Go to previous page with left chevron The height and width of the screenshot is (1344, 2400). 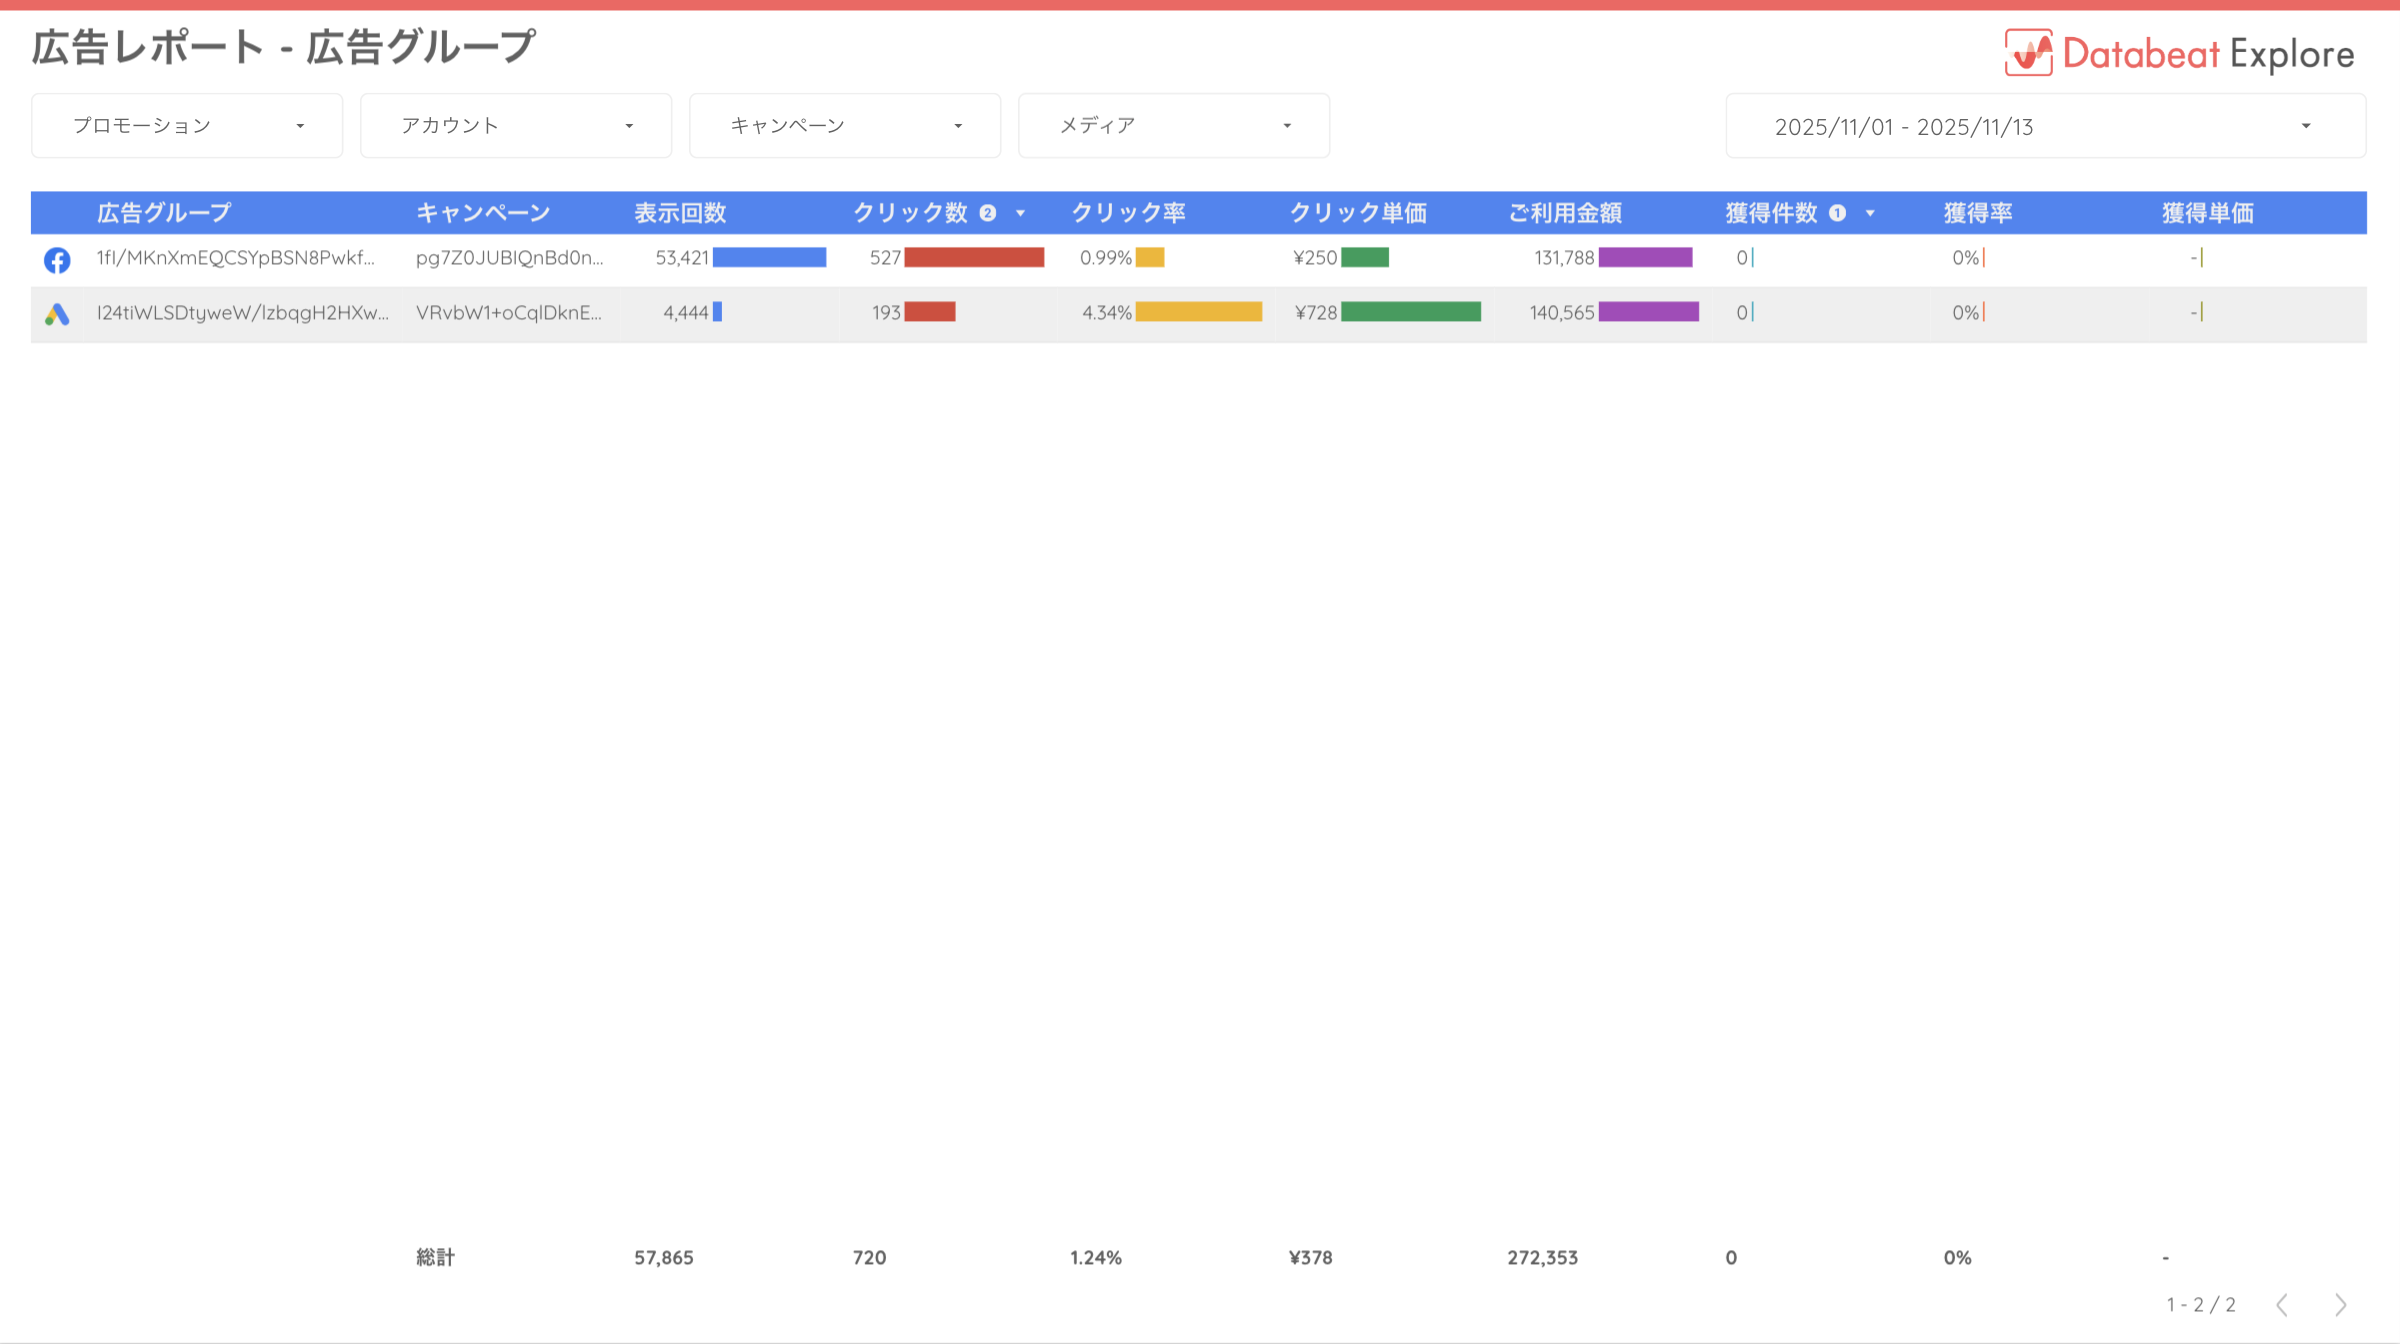2282,1304
